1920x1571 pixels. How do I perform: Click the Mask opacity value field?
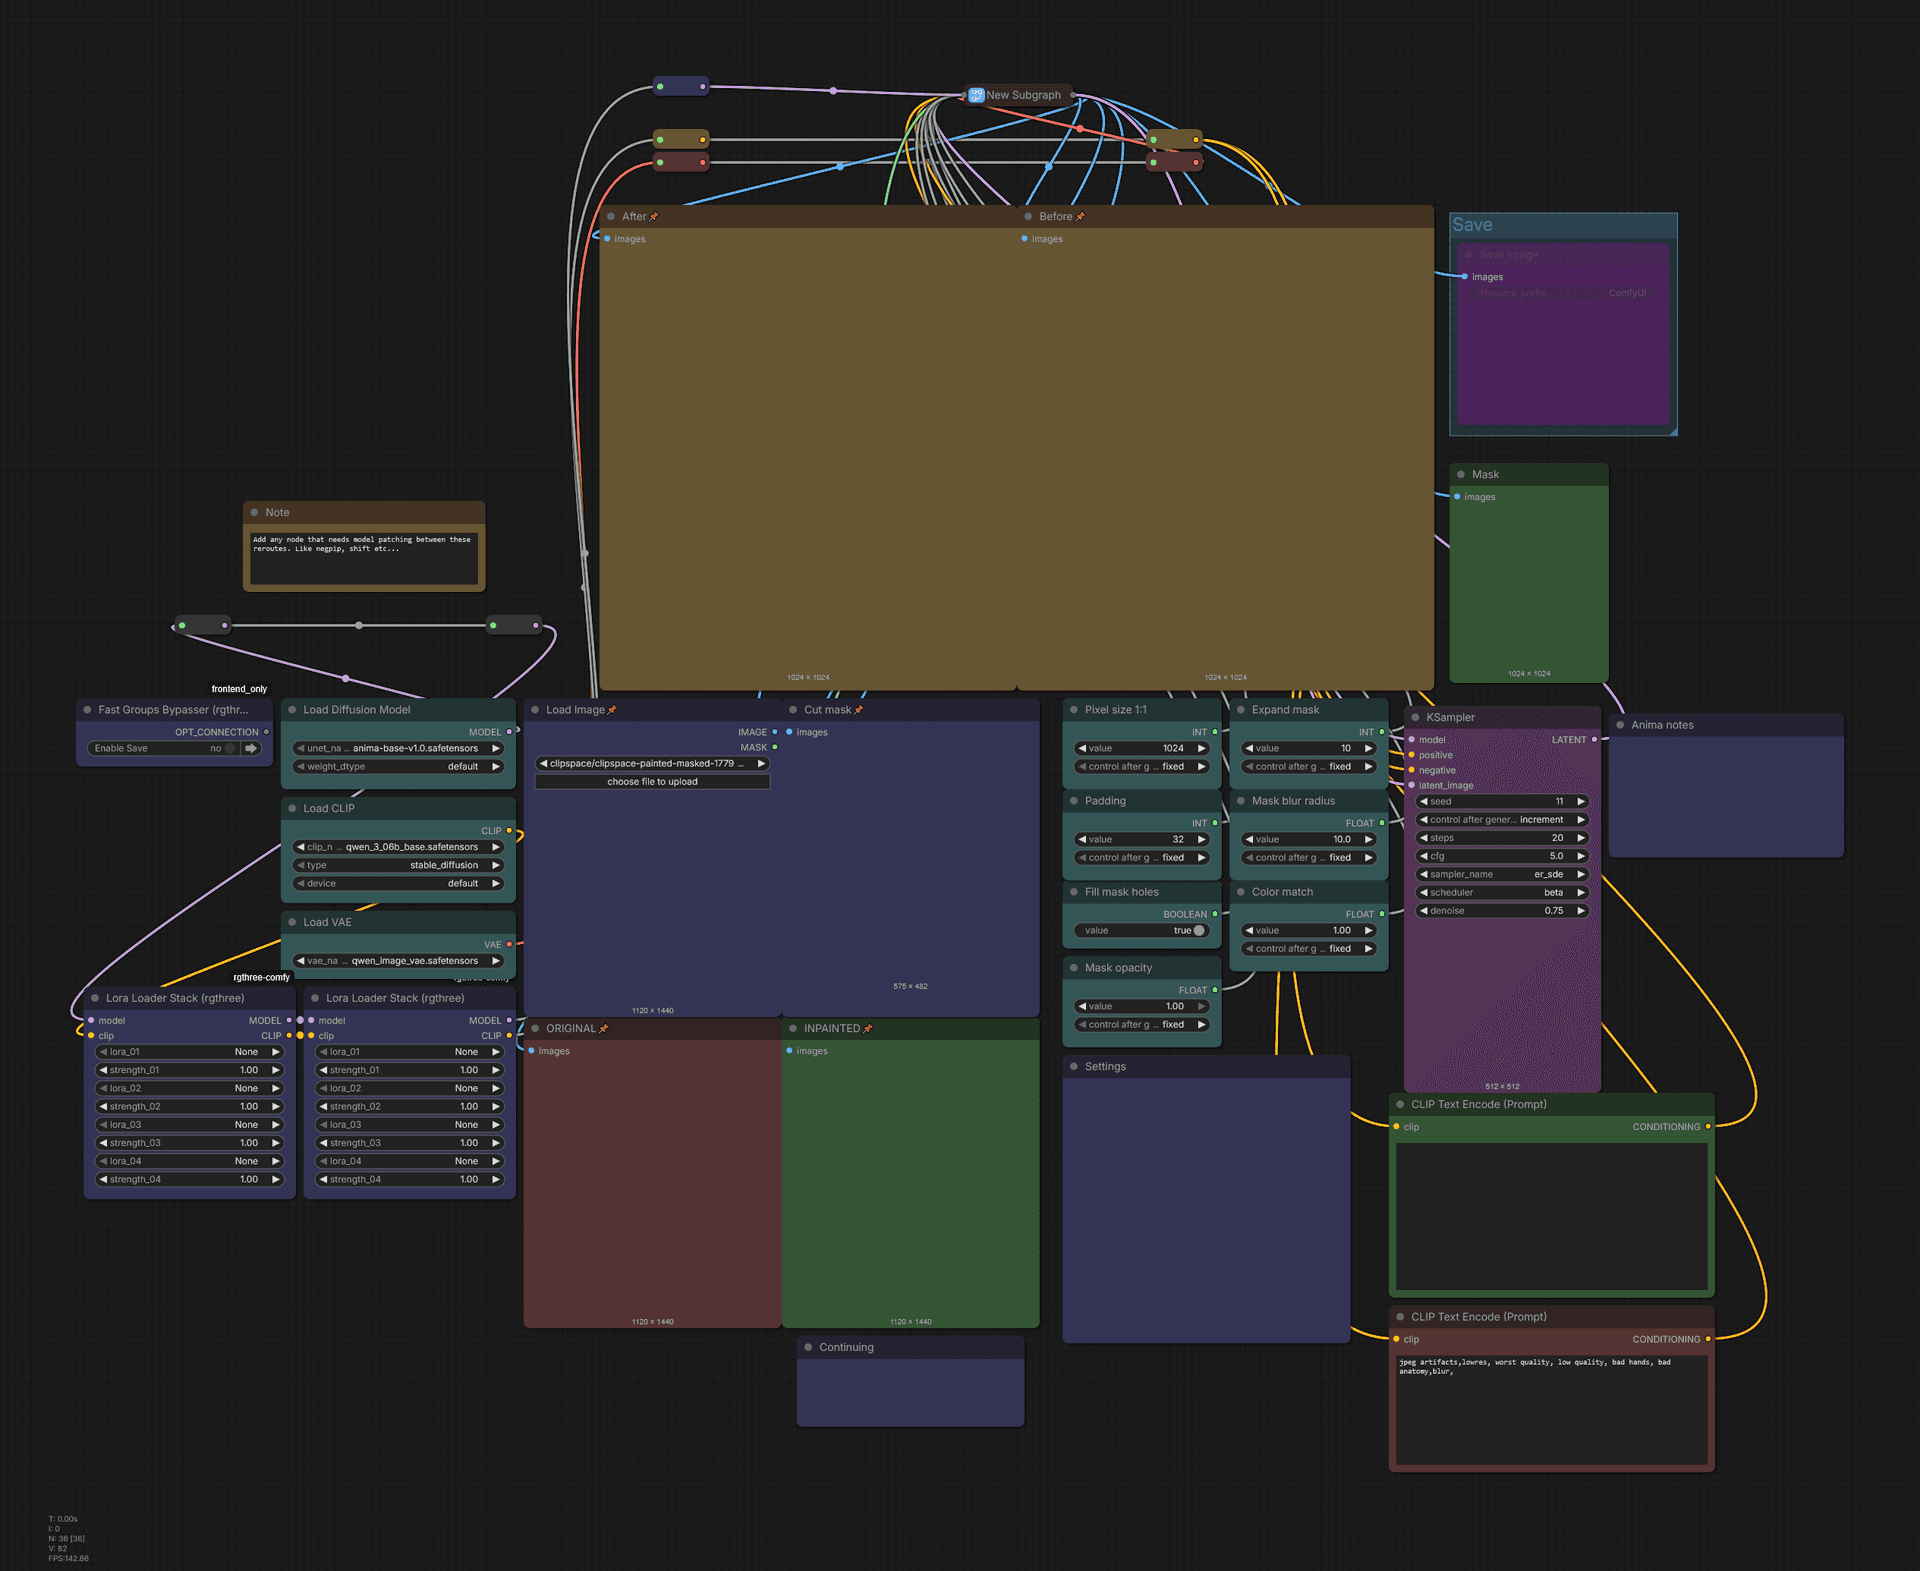point(1142,1006)
